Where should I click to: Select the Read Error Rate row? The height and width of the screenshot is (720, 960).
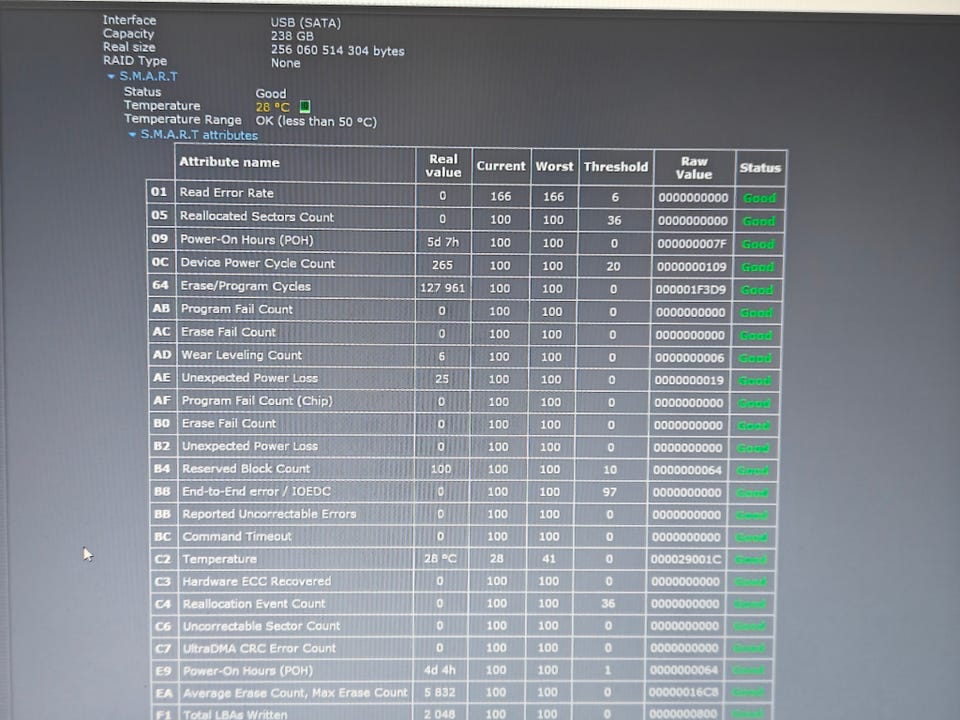[466, 195]
